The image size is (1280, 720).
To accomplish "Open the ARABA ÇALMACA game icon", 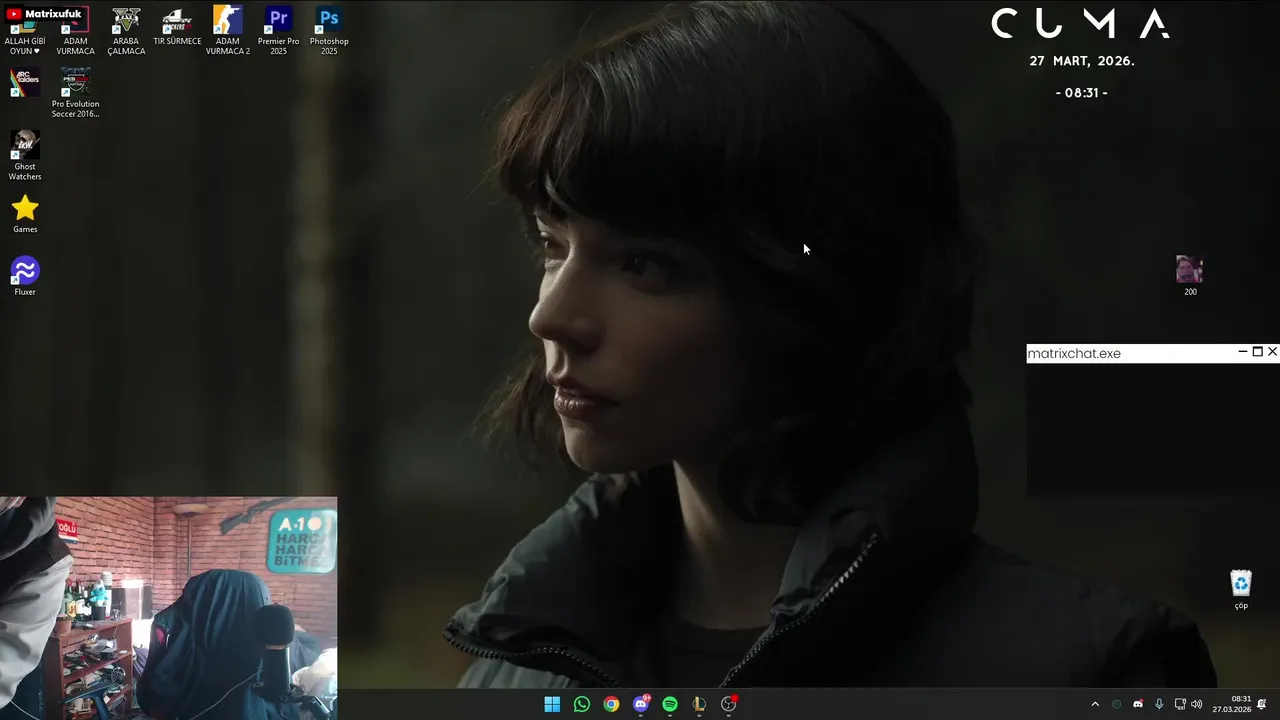I will click(126, 32).
